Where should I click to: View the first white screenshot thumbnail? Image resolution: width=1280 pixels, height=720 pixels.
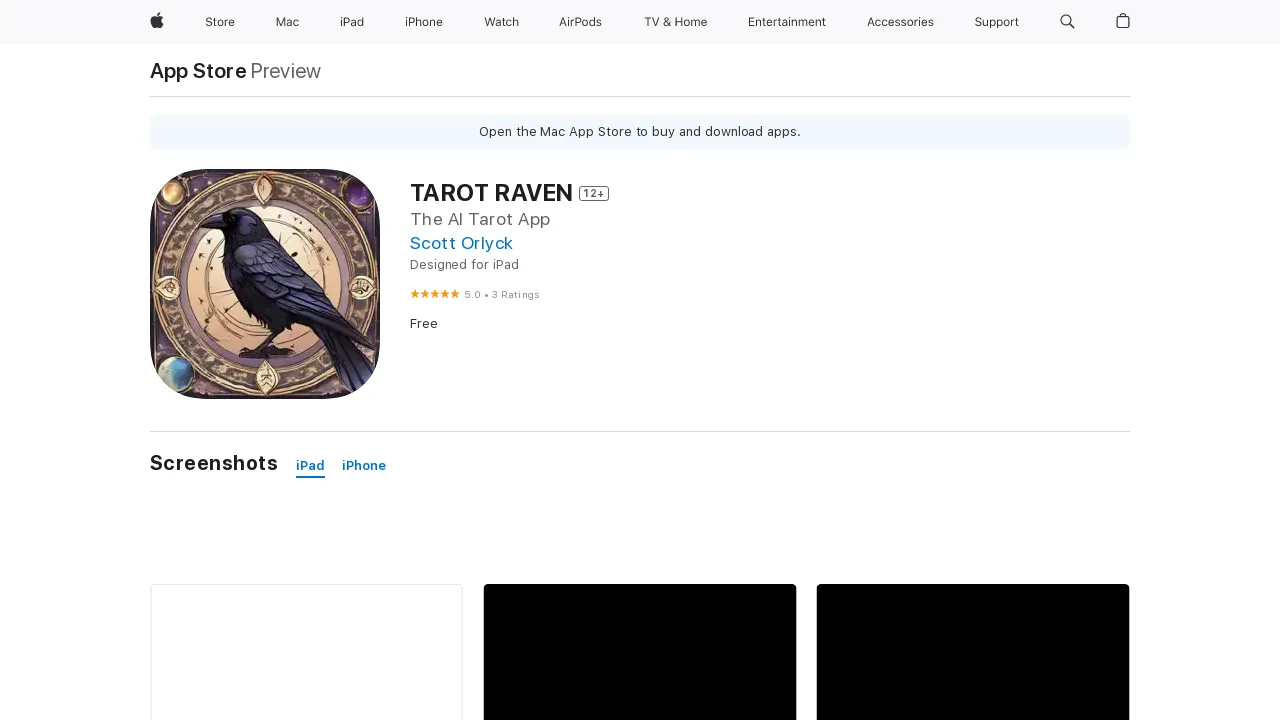click(306, 652)
